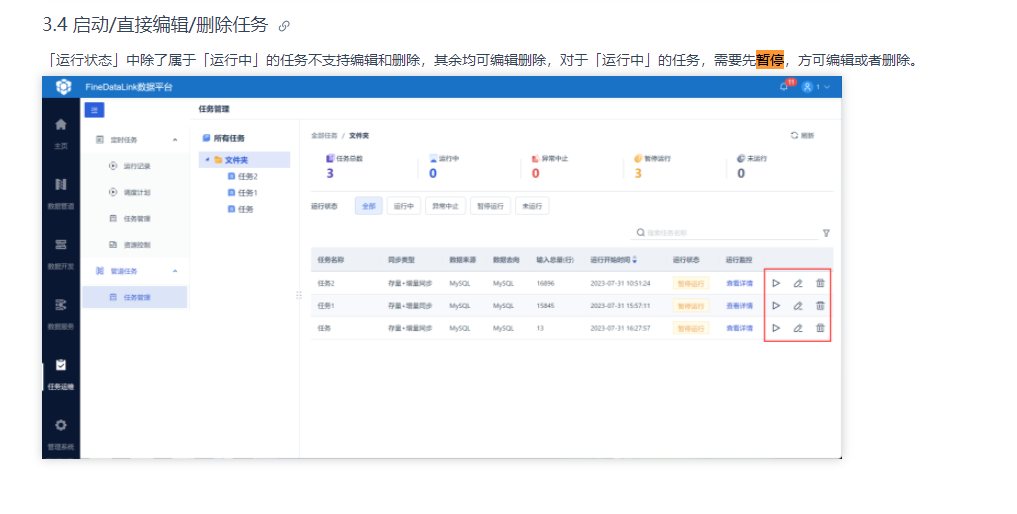Image resolution: width=1017 pixels, height=514 pixels.
Task: Select highlighted 任务管理 under 管道任务
Action: (134, 297)
